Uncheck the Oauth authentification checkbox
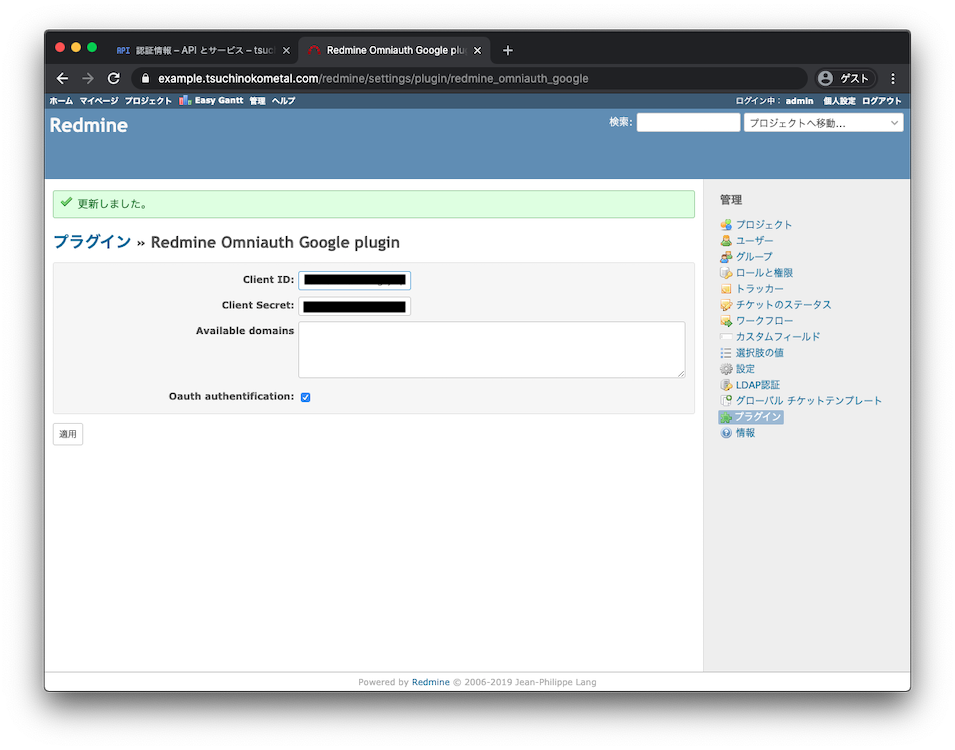Screen dimensions: 955x750 (306, 397)
